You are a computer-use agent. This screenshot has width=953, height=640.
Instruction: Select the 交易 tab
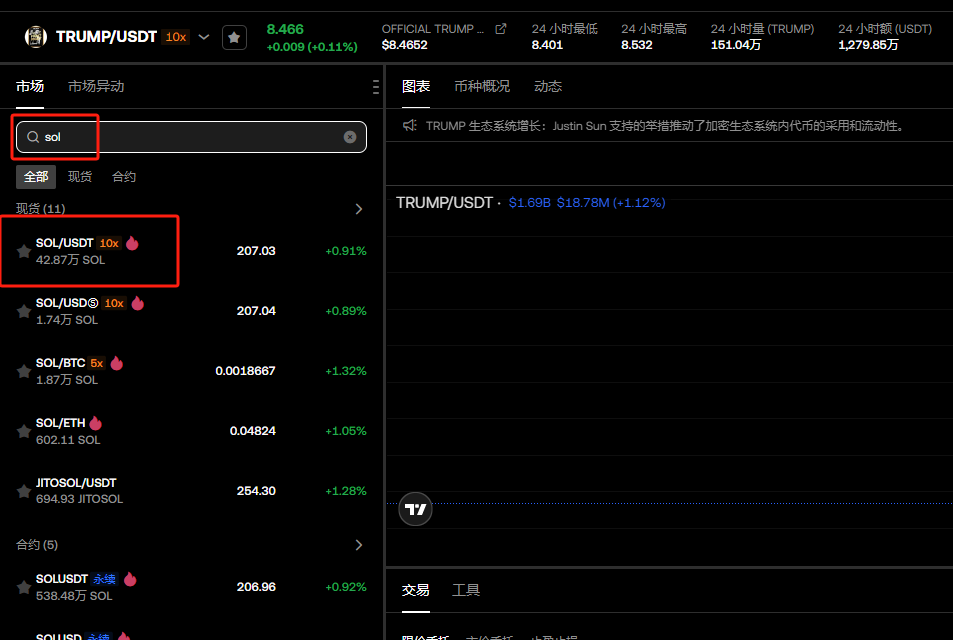click(416, 590)
